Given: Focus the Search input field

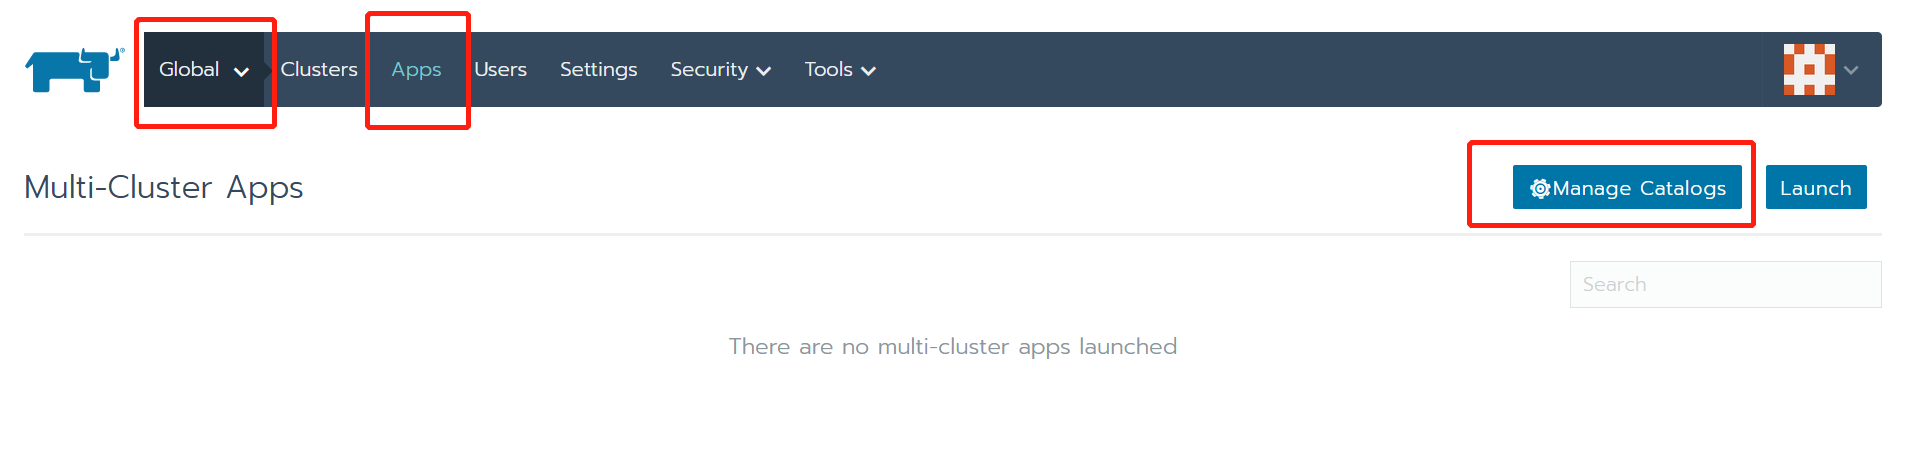Looking at the screenshot, I should point(1725,285).
